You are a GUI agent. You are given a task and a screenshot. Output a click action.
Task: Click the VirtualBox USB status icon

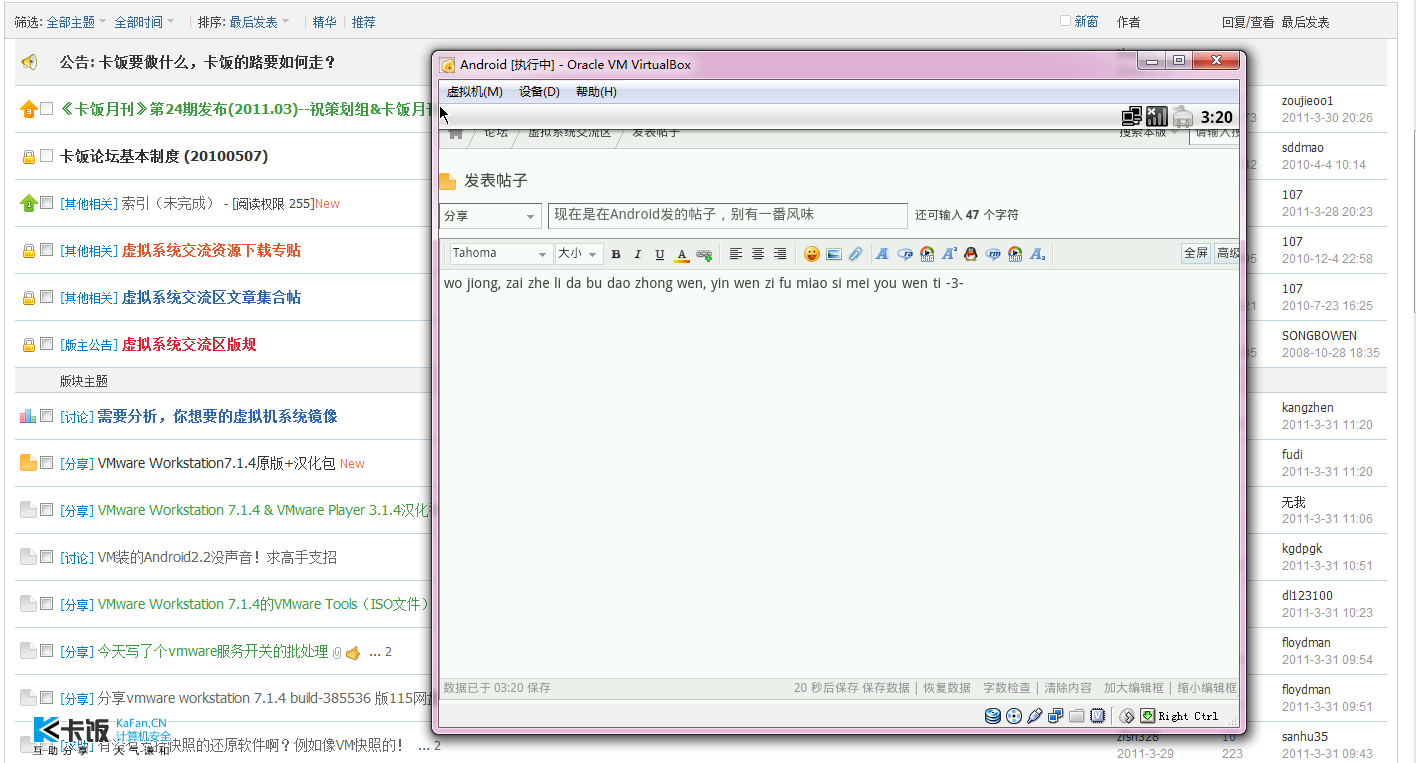[x=1035, y=715]
